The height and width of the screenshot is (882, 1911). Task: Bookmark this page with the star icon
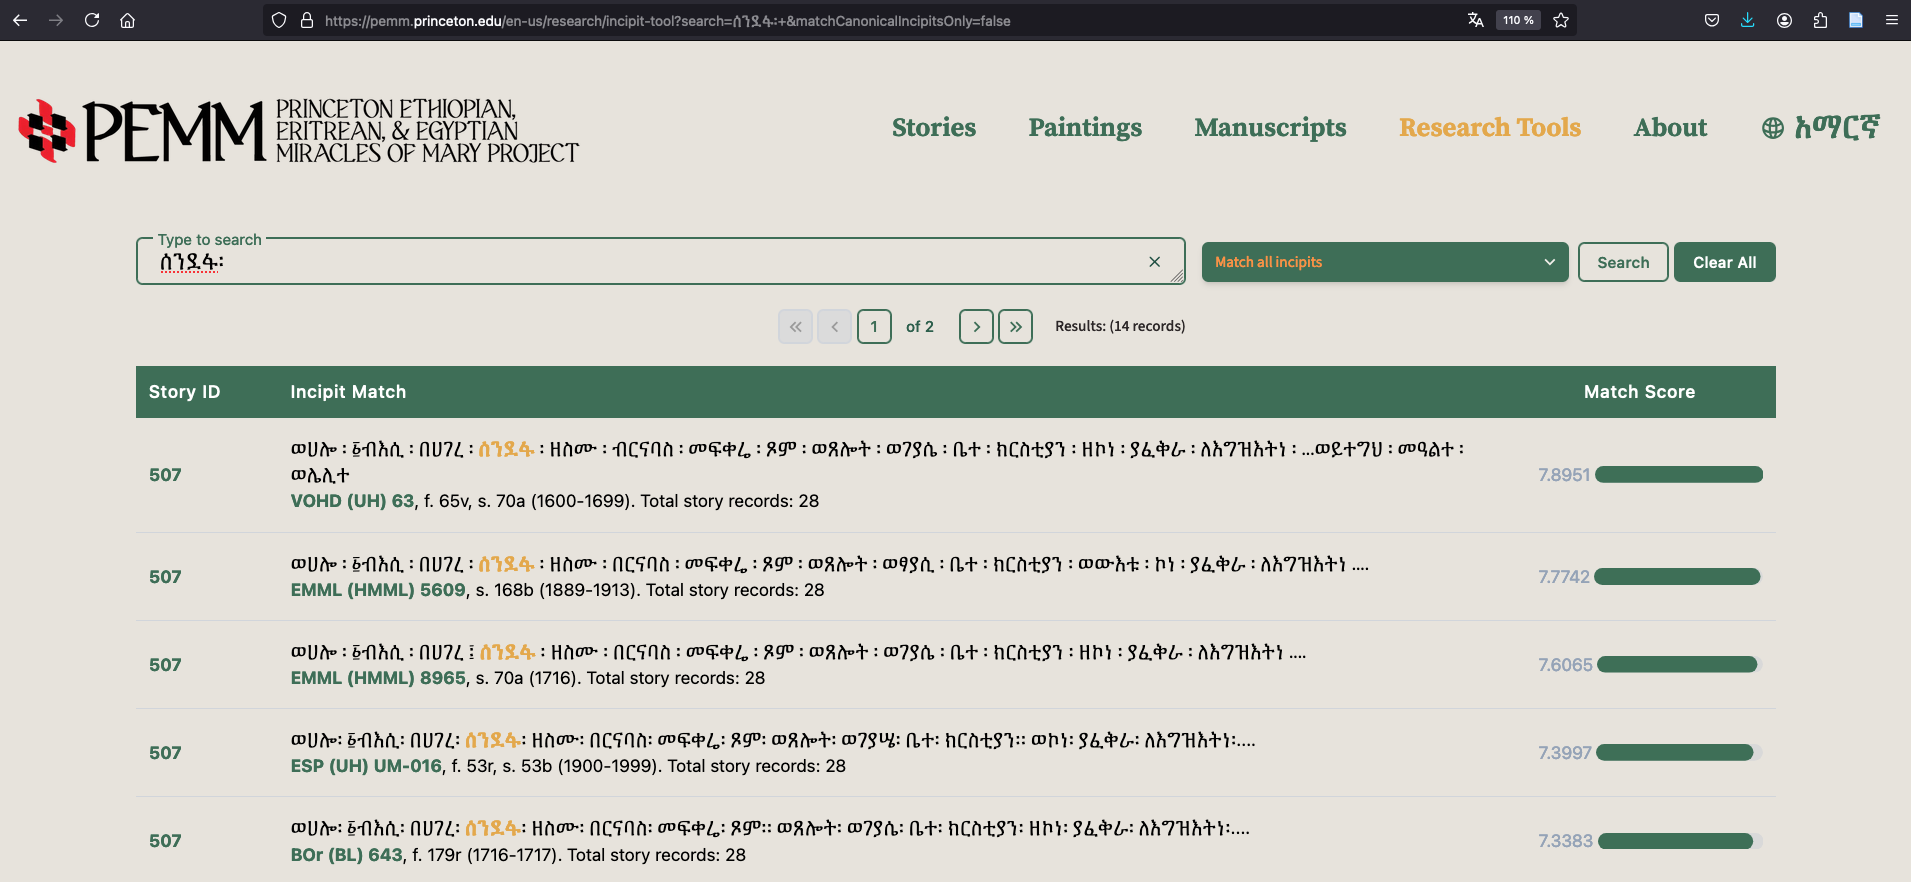coord(1561,20)
